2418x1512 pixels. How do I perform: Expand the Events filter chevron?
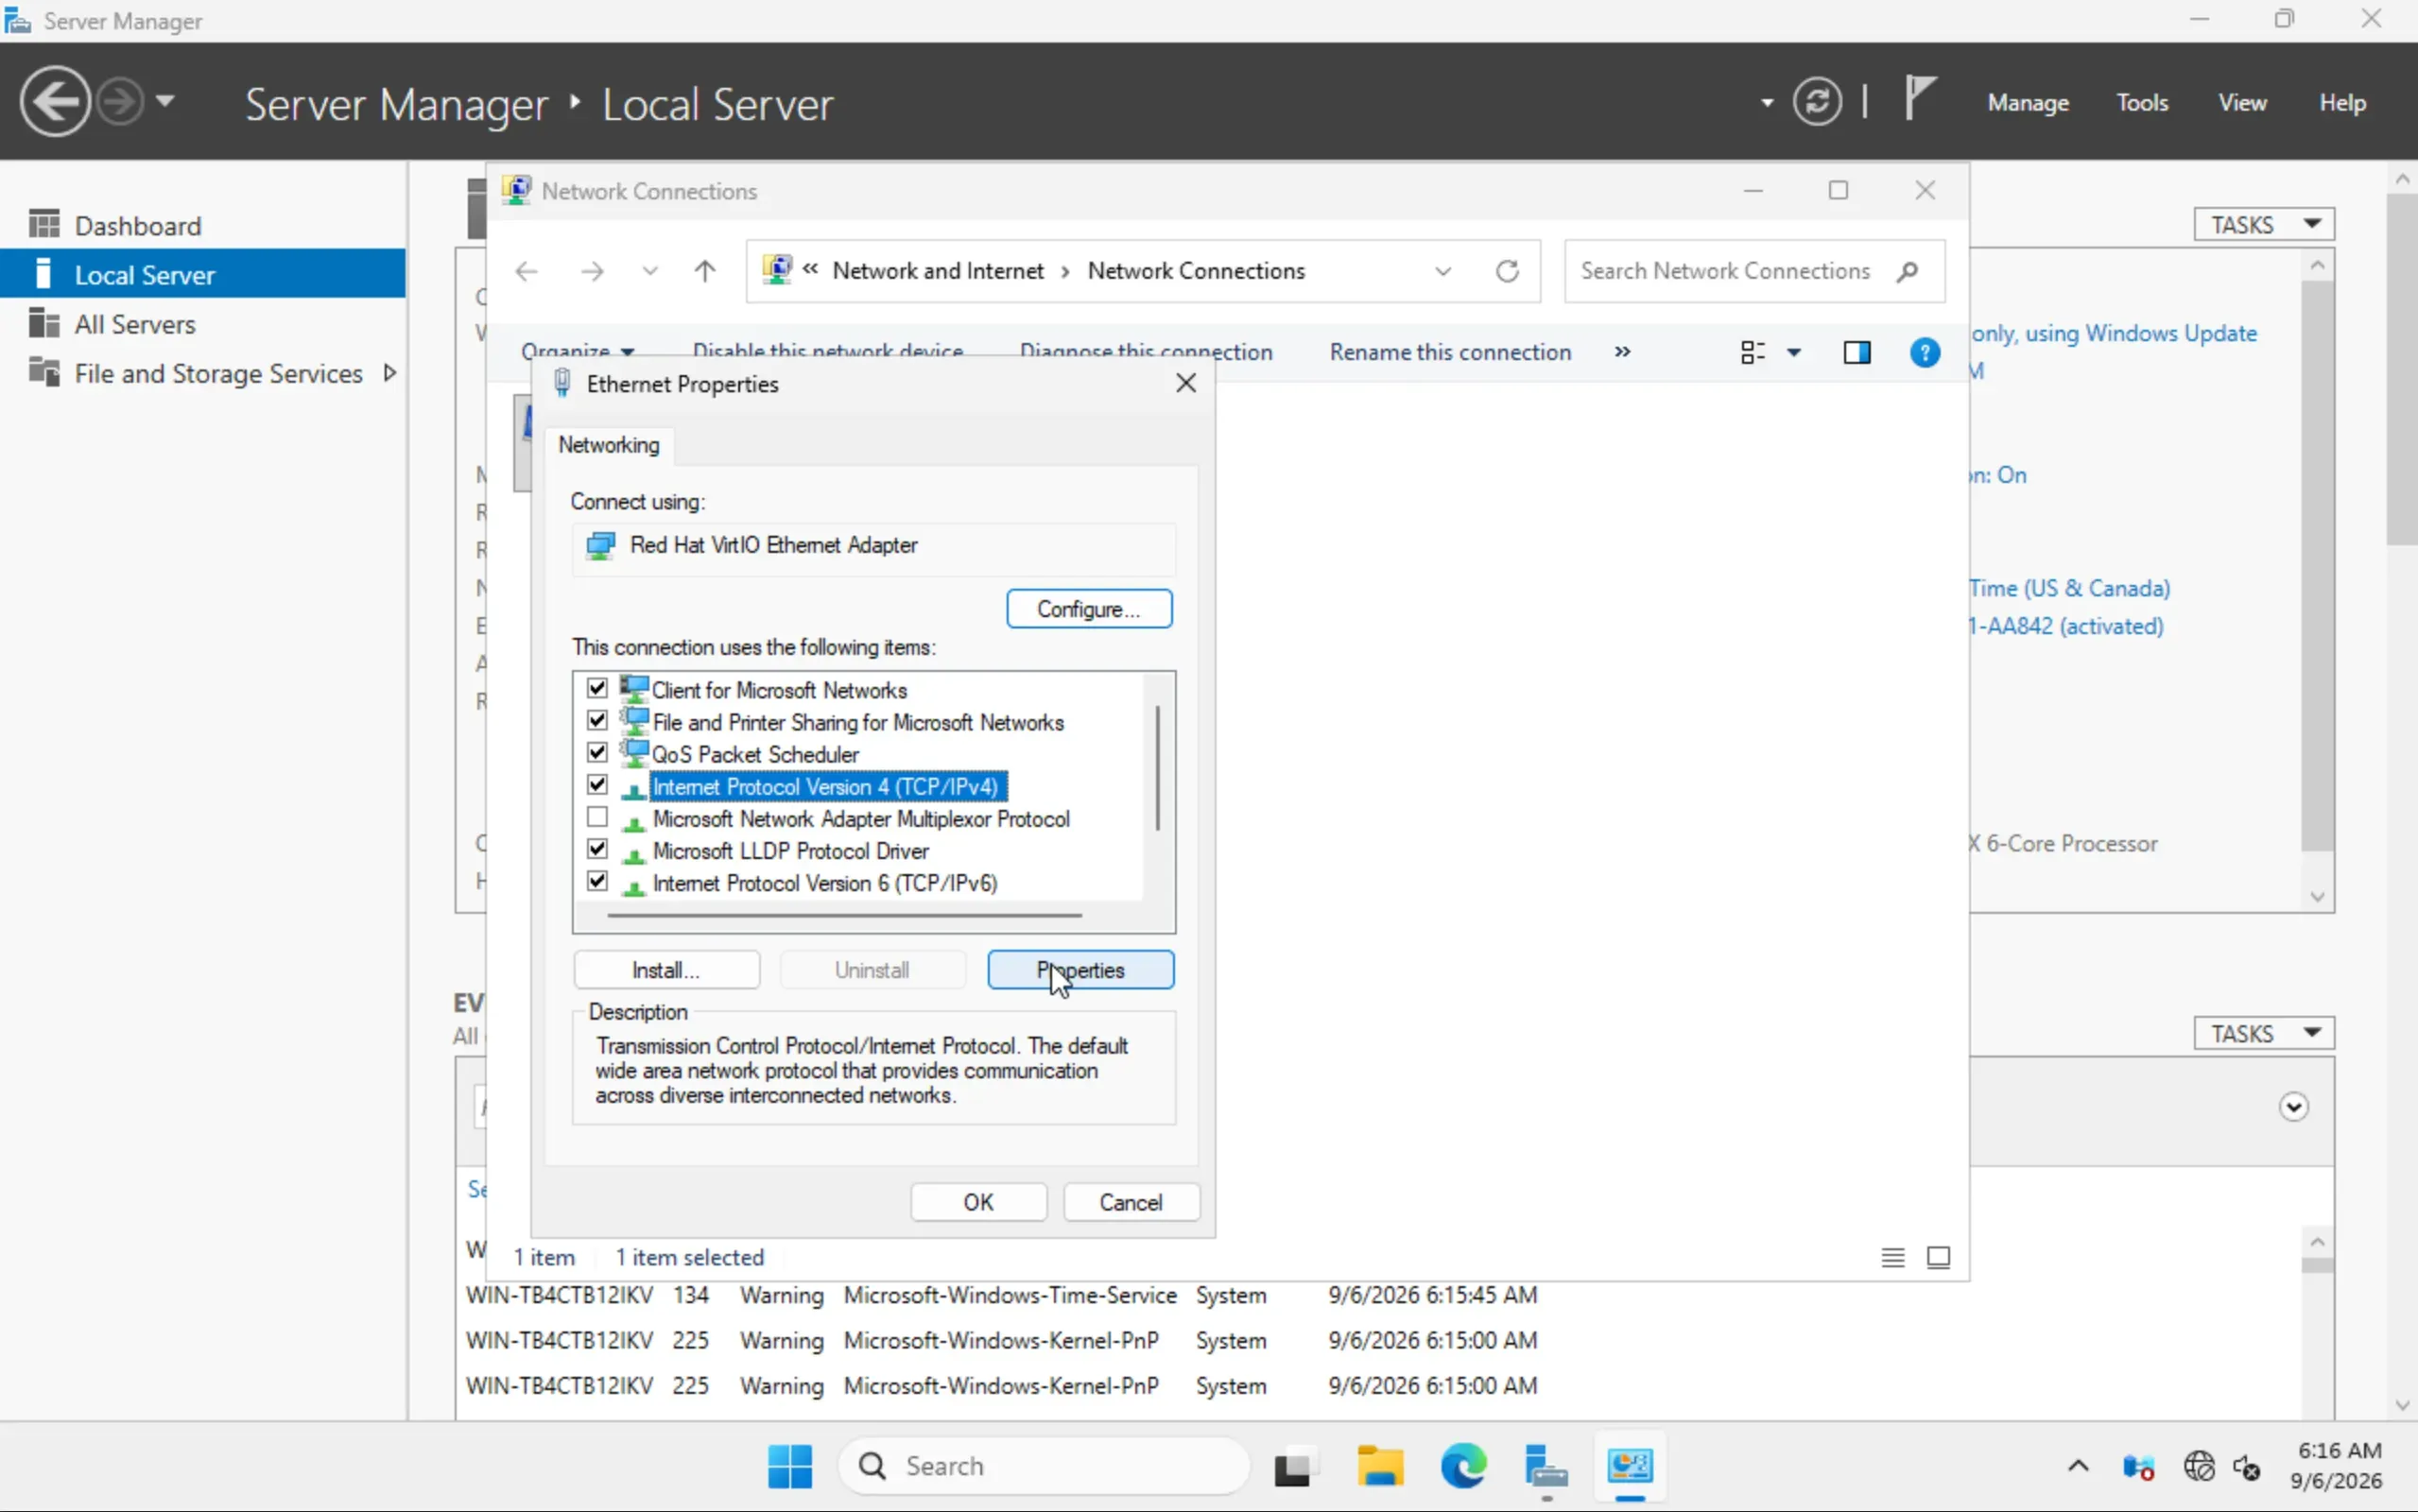click(x=2293, y=1107)
